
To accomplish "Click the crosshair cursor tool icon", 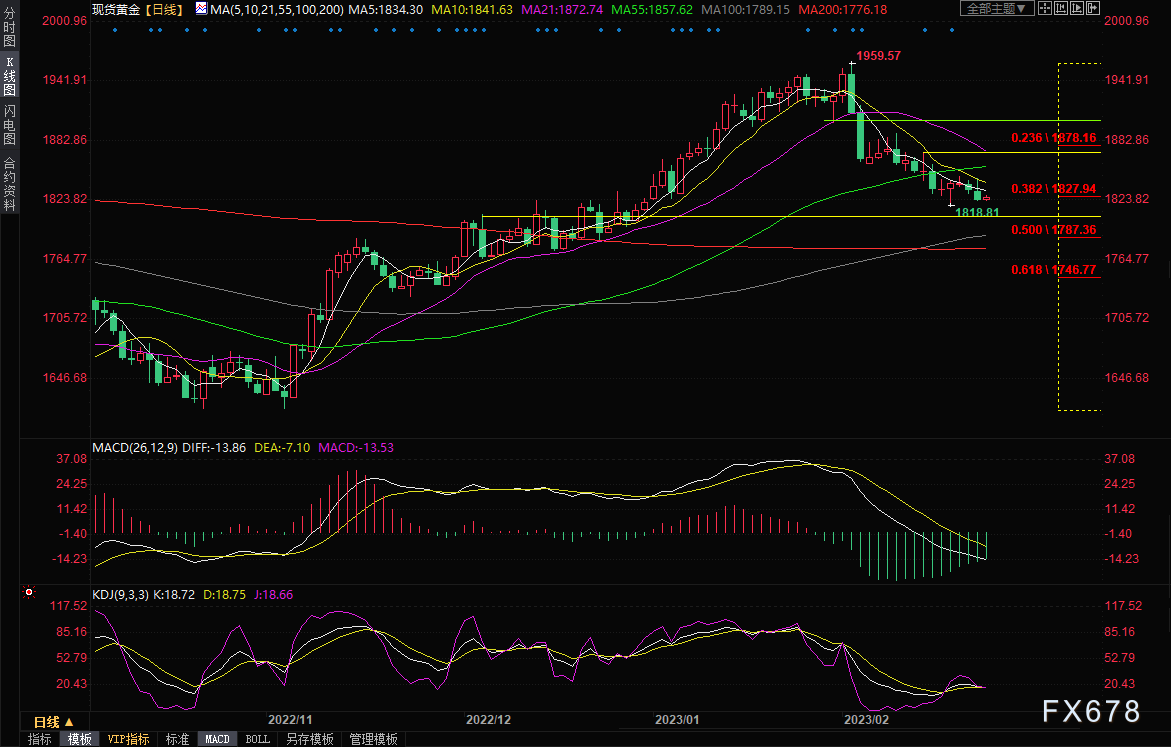I will point(1045,9).
